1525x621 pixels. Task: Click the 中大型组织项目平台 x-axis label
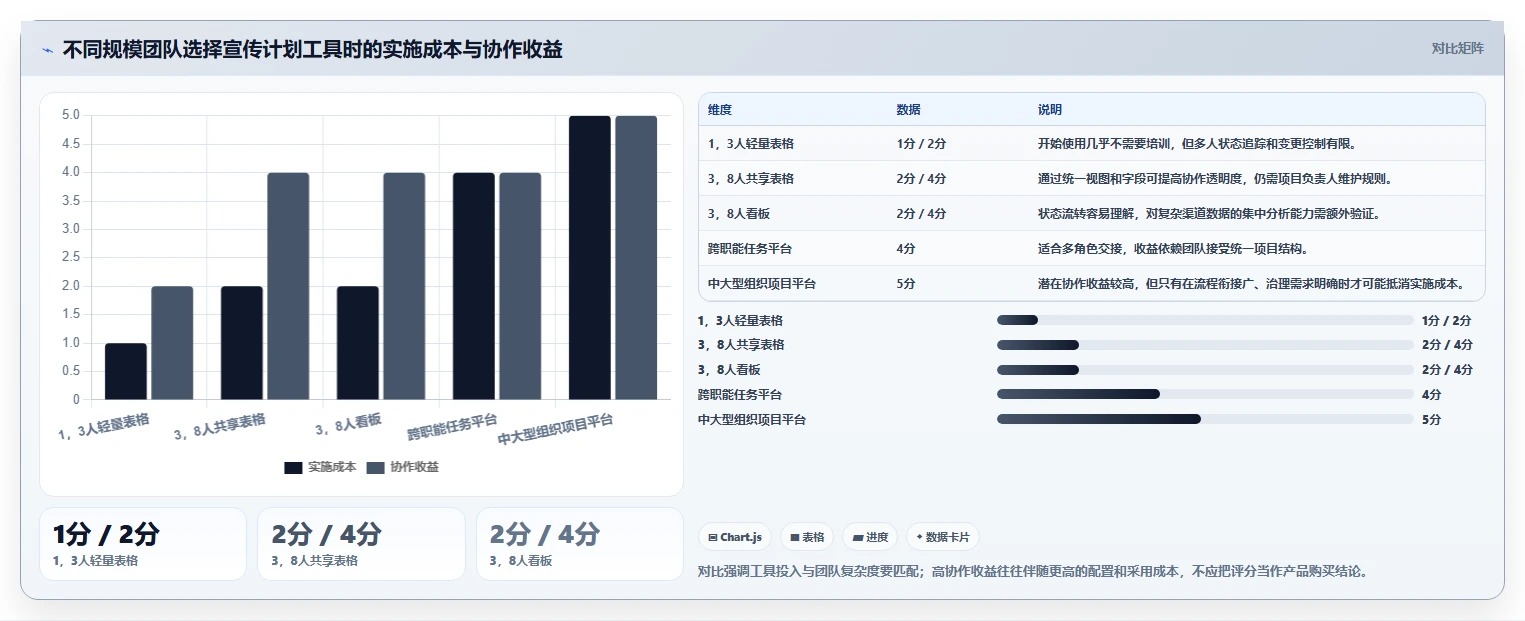555,430
